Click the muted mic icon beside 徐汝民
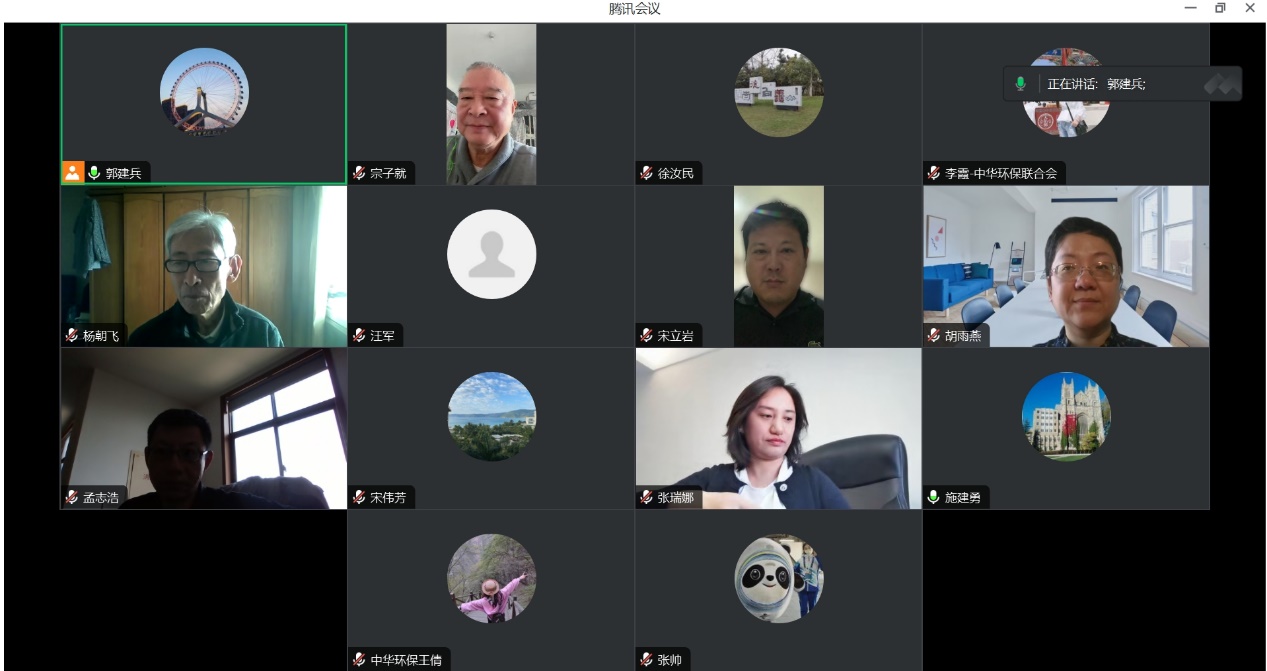Screen dimensions: 1267x671 (x=647, y=173)
